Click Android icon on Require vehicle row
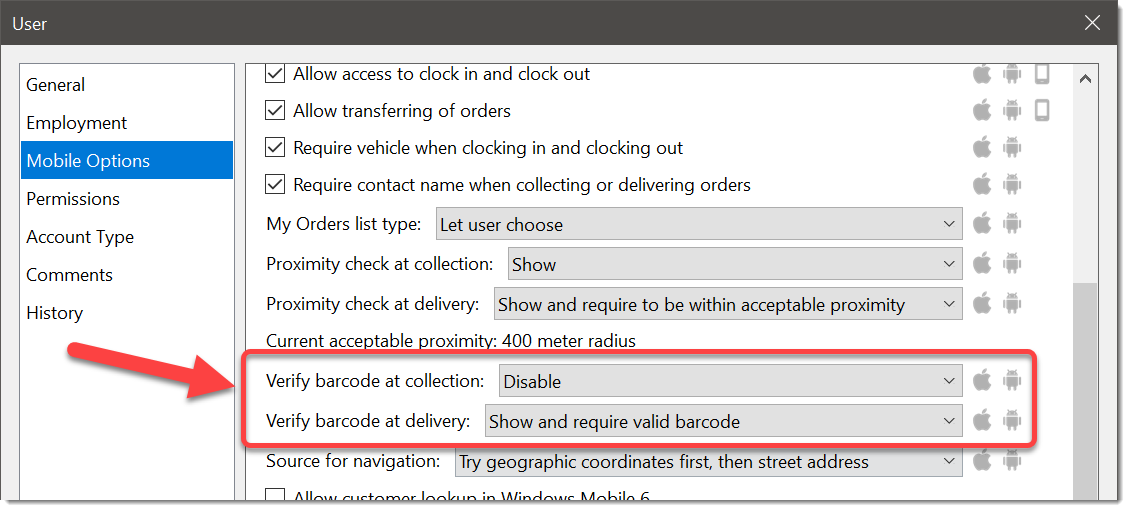The width and height of the screenshot is (1128, 510). tap(1012, 147)
